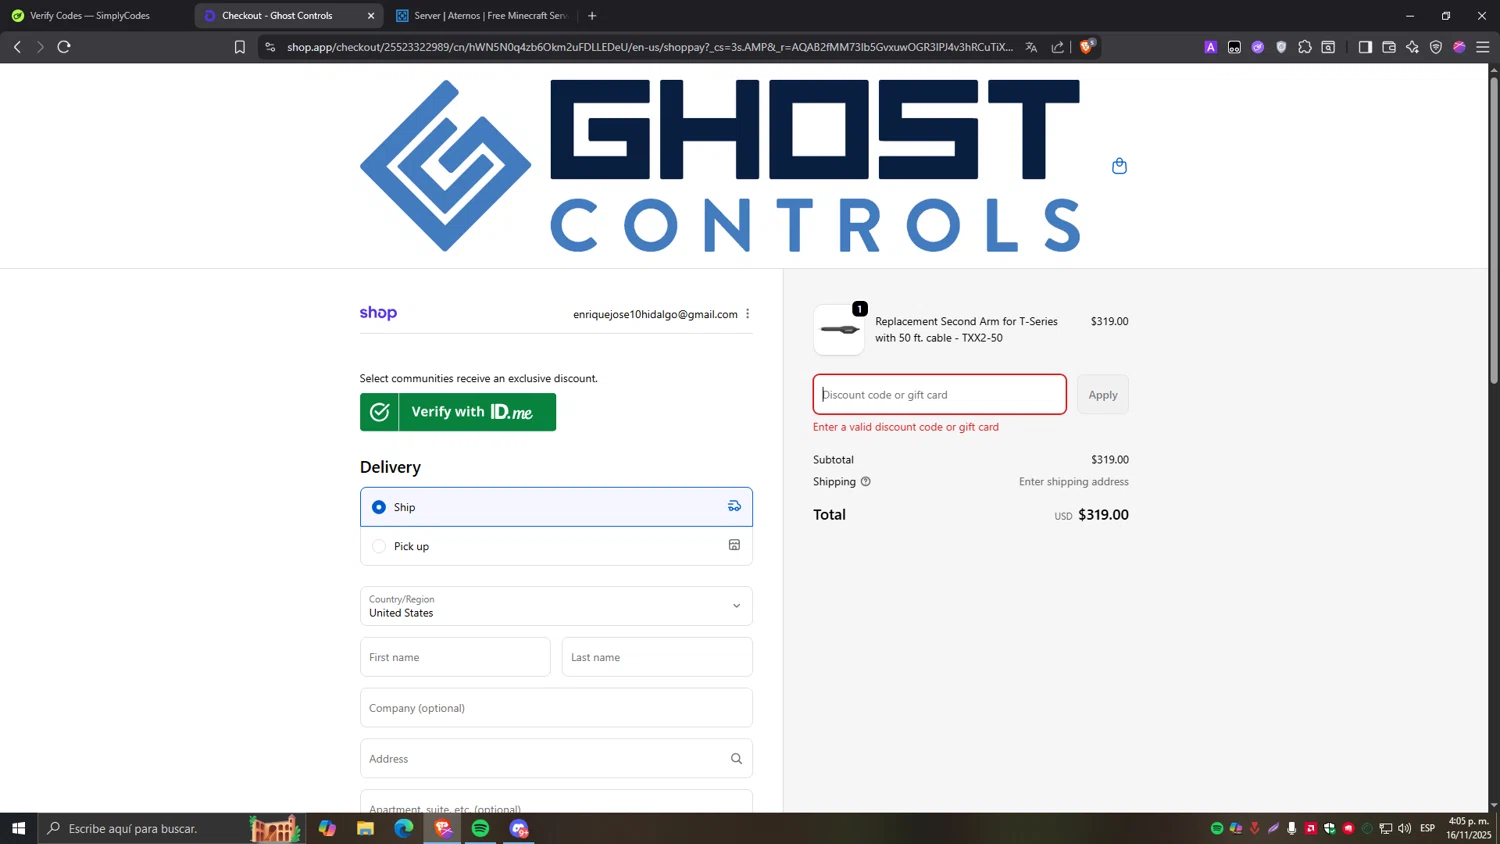Open Microsoft Edge from the taskbar
Screen dimensions: 1500x844
pos(404,828)
